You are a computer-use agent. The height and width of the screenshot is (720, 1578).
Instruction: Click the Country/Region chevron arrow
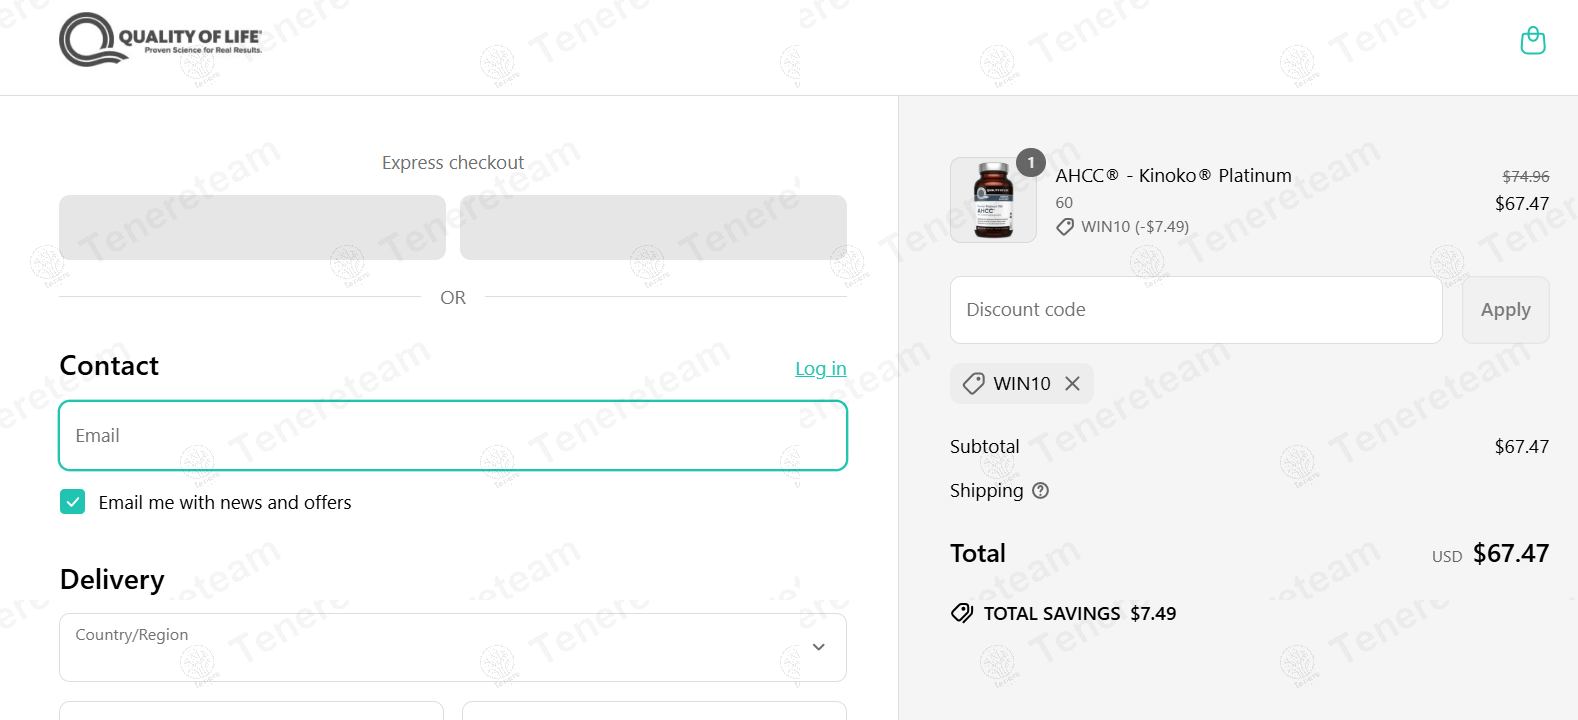(818, 647)
